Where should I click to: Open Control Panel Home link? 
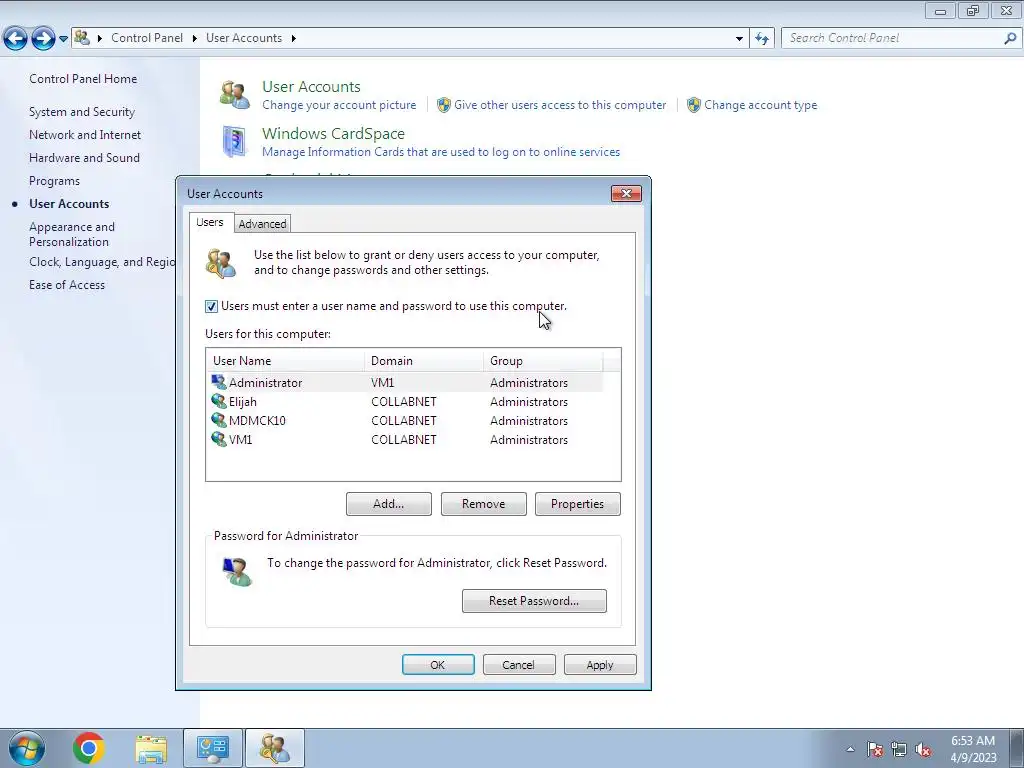[83, 79]
